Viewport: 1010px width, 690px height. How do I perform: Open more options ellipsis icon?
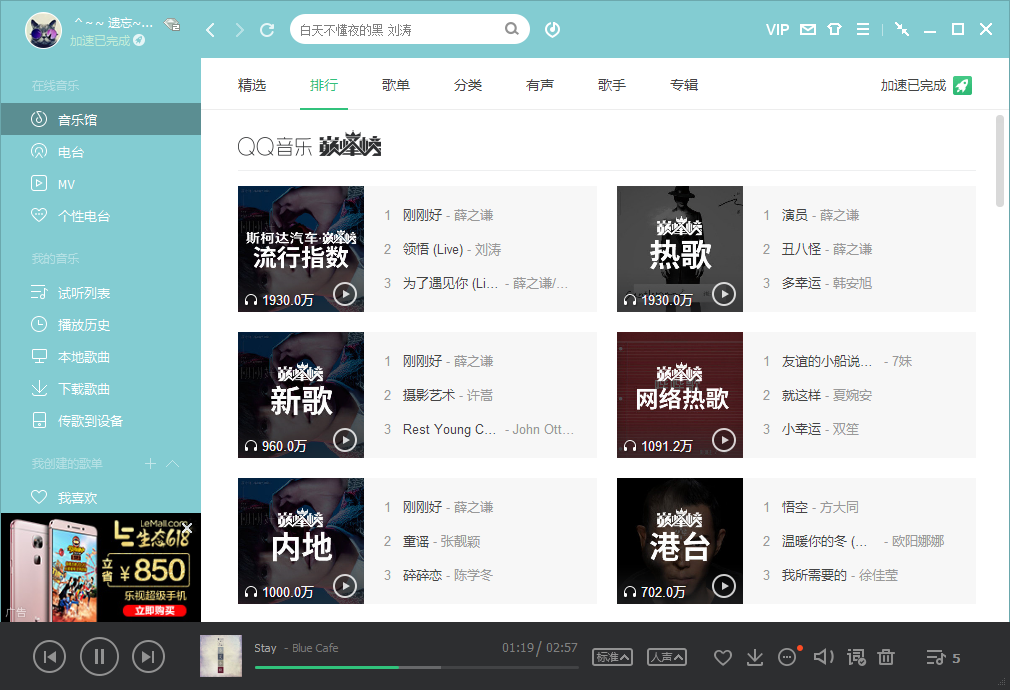787,657
